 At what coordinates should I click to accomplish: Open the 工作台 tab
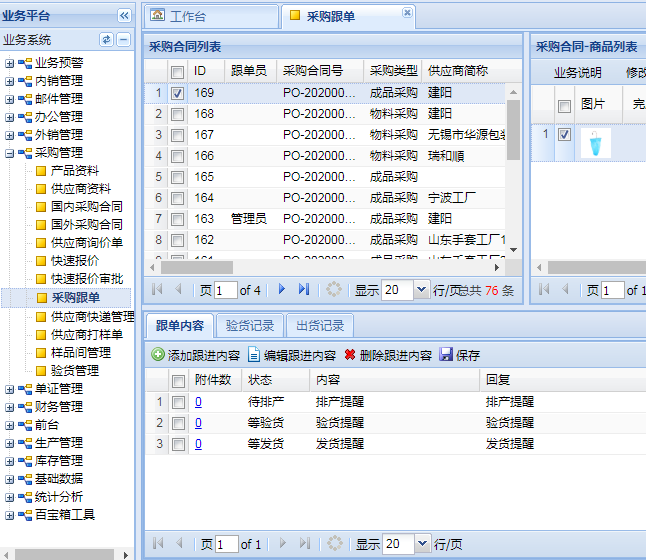click(x=210, y=16)
